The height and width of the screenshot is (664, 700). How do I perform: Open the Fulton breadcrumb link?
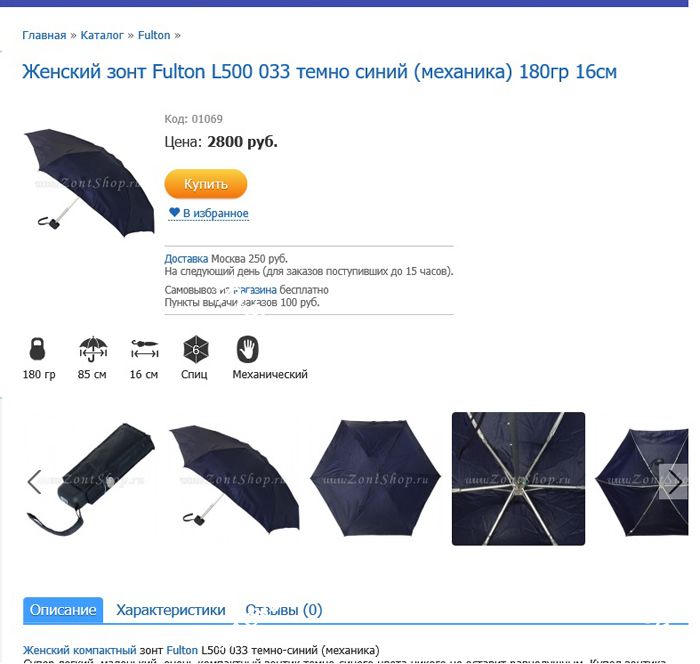coord(154,35)
